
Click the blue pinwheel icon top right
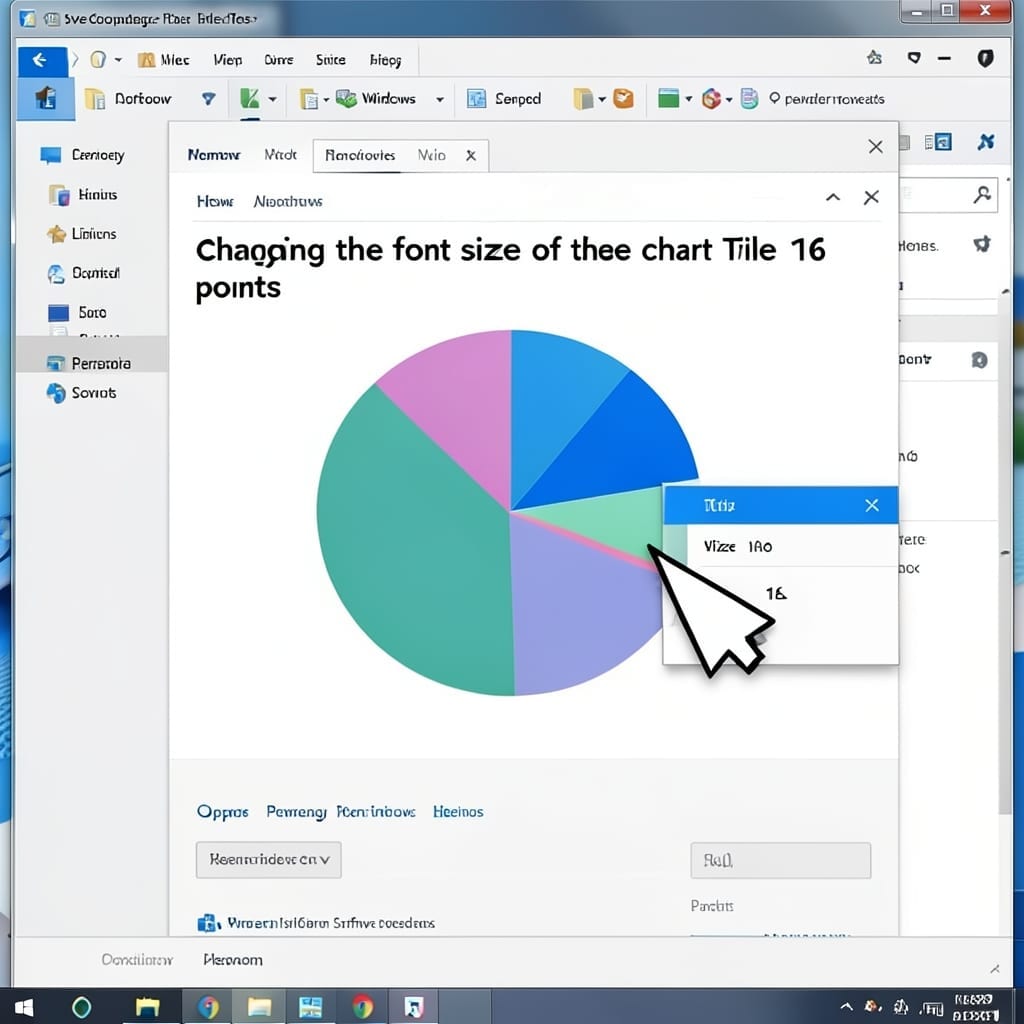985,142
